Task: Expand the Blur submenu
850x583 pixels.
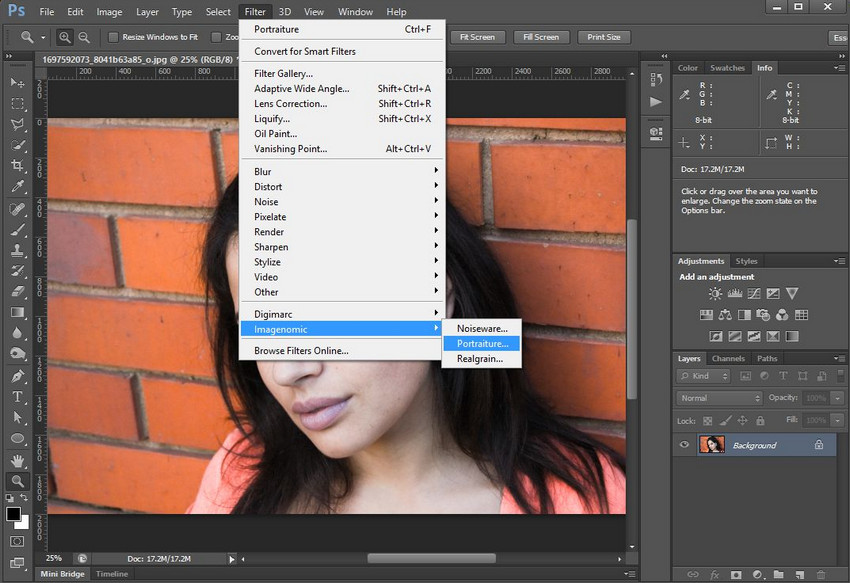Action: (342, 171)
